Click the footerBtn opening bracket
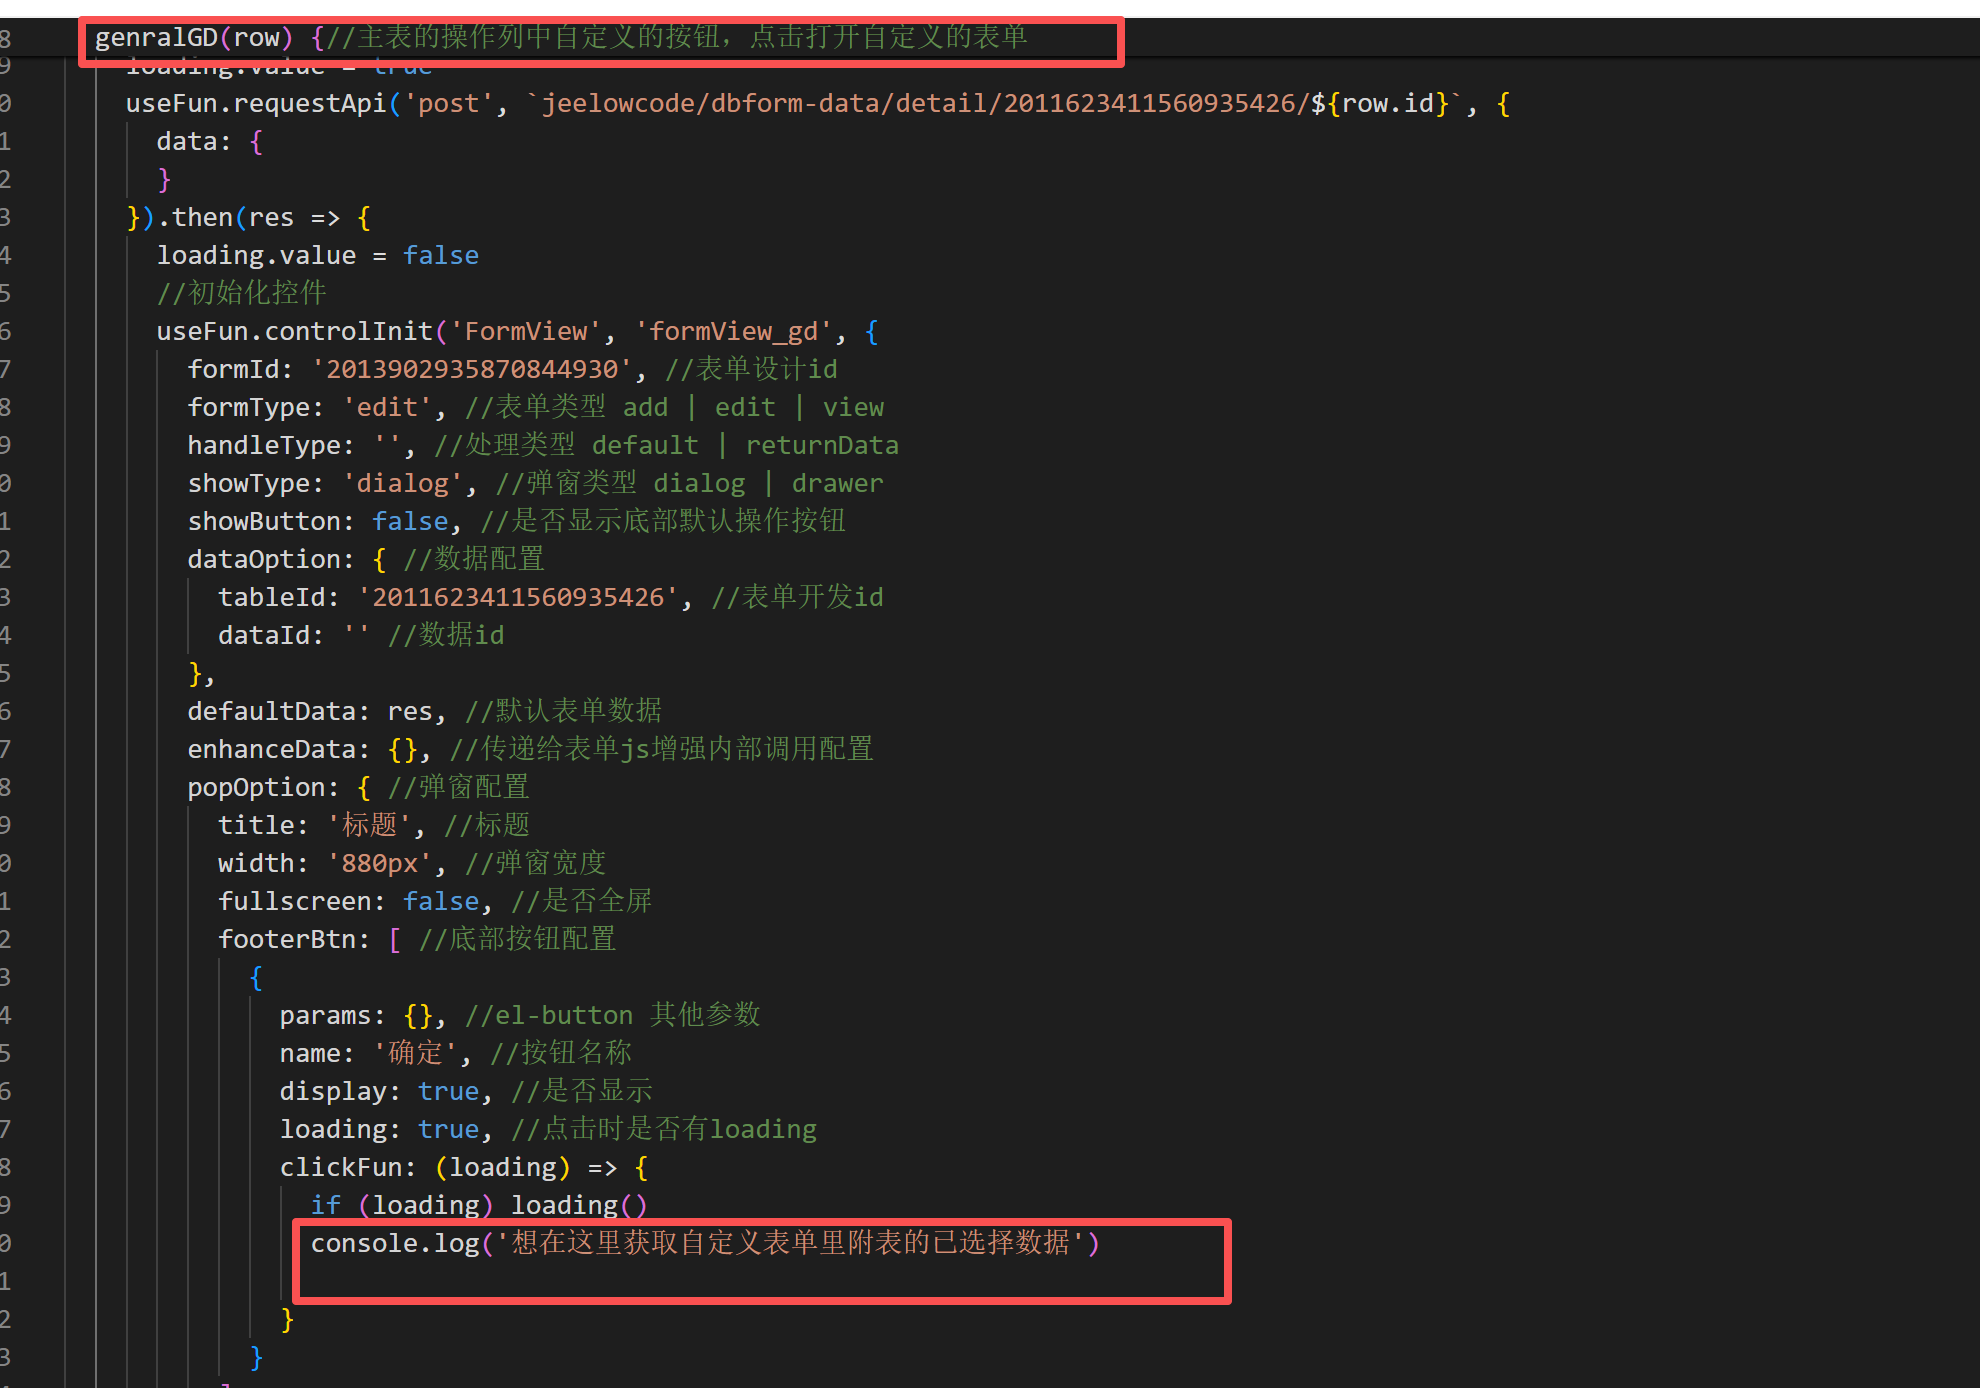Image resolution: width=1980 pixels, height=1388 pixels. pyautogui.click(x=395, y=940)
